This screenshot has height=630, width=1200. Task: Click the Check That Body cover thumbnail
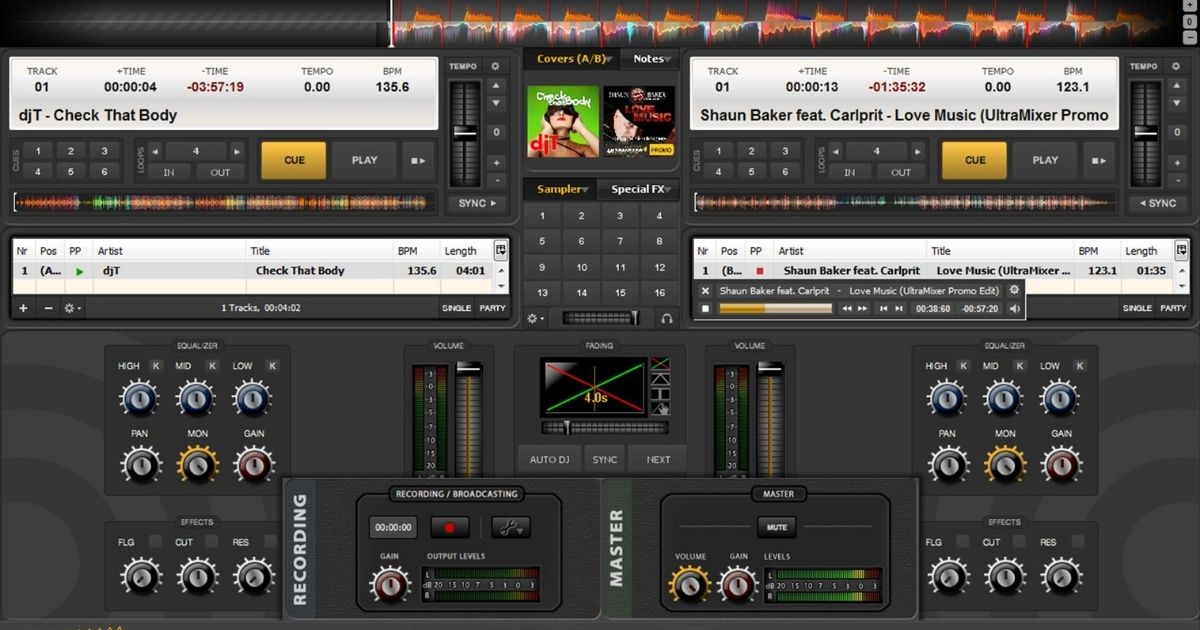pyautogui.click(x=563, y=121)
